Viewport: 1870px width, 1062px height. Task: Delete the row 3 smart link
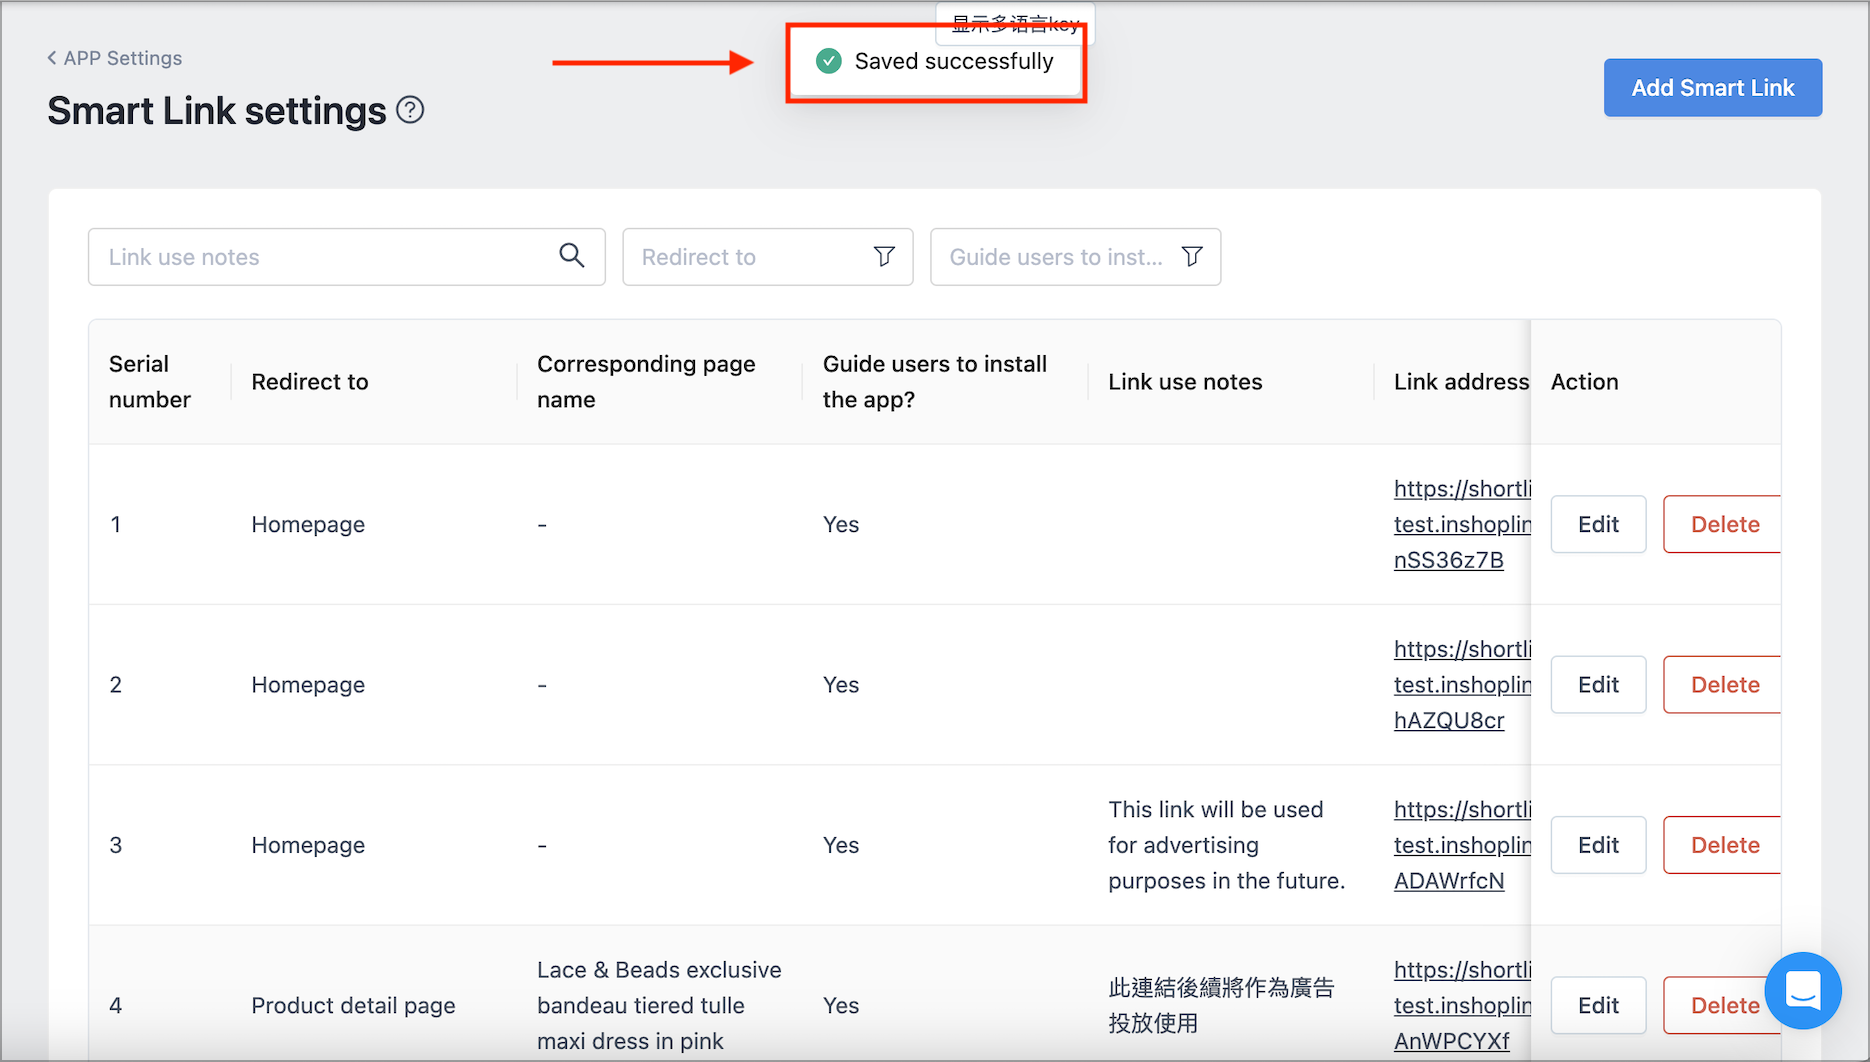(x=1724, y=845)
